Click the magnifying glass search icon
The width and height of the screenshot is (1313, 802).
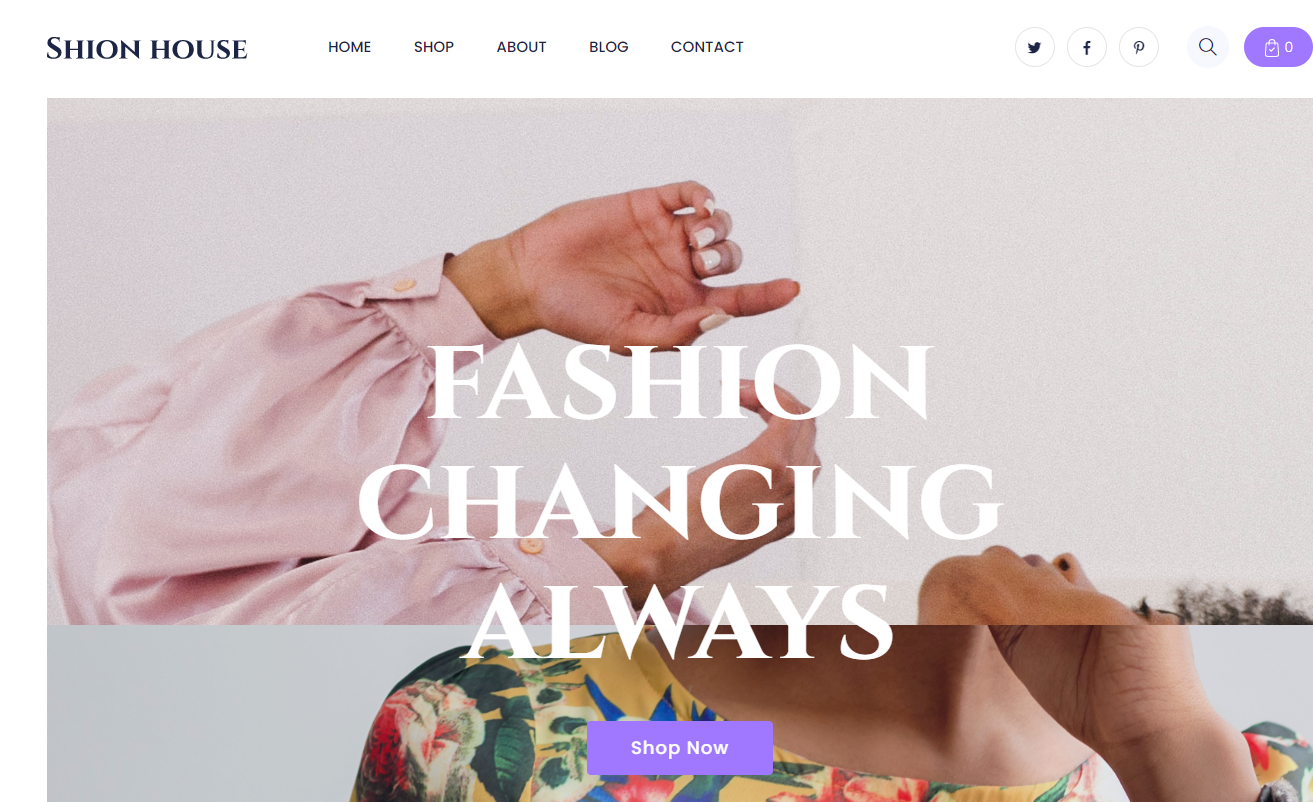coord(1208,47)
